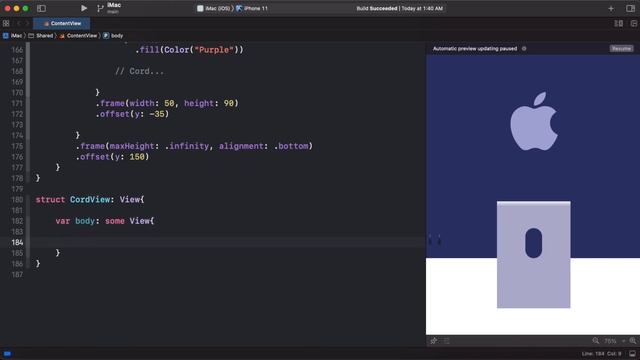Image resolution: width=640 pixels, height=360 pixels.
Task: Open the source control branch menu
Action: tap(100, 9)
